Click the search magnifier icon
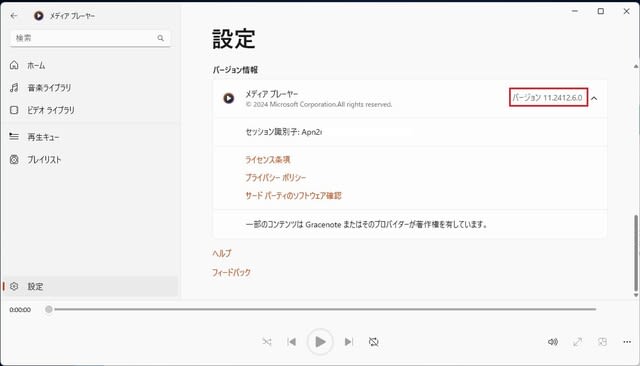 (160, 38)
